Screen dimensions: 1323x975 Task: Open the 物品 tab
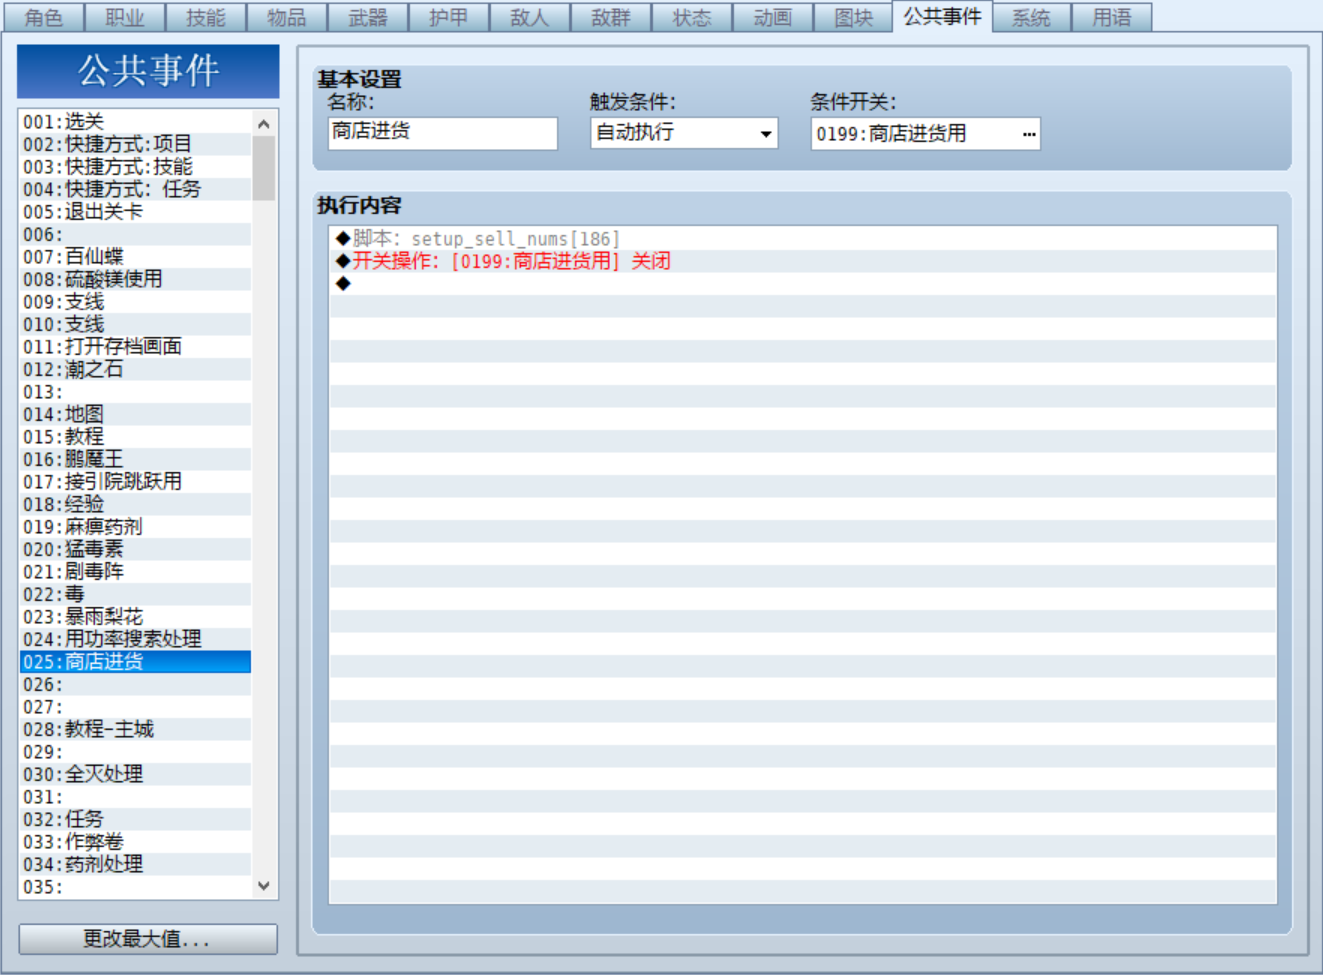286,17
